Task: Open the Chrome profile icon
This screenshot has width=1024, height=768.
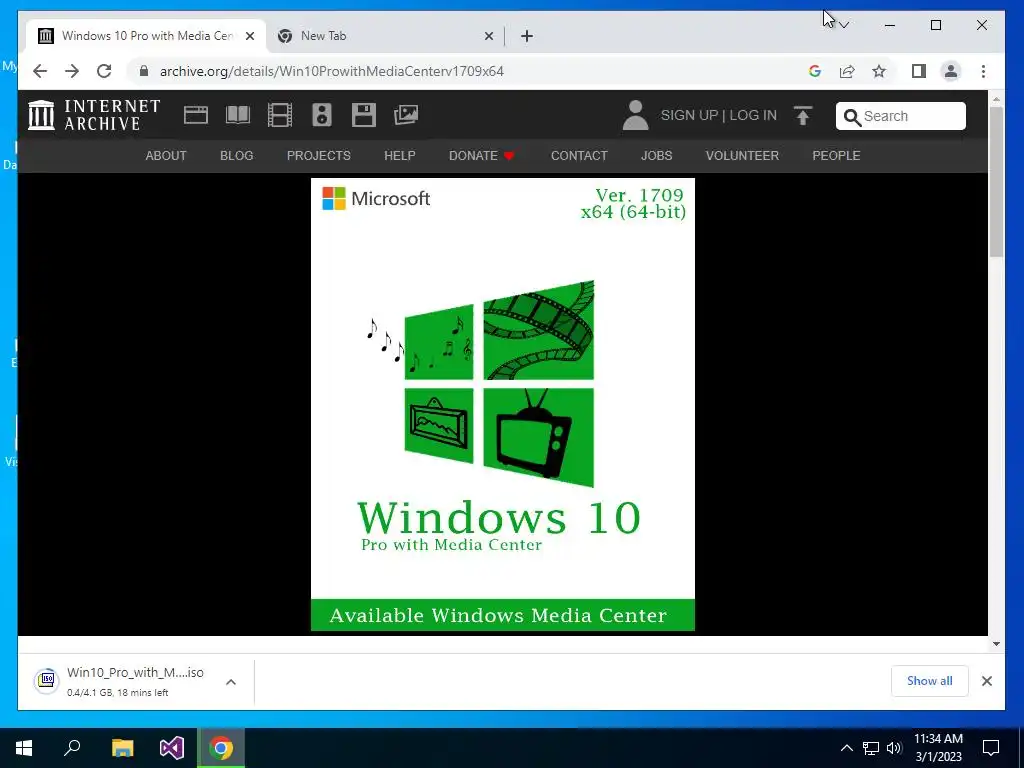Action: coord(951,71)
